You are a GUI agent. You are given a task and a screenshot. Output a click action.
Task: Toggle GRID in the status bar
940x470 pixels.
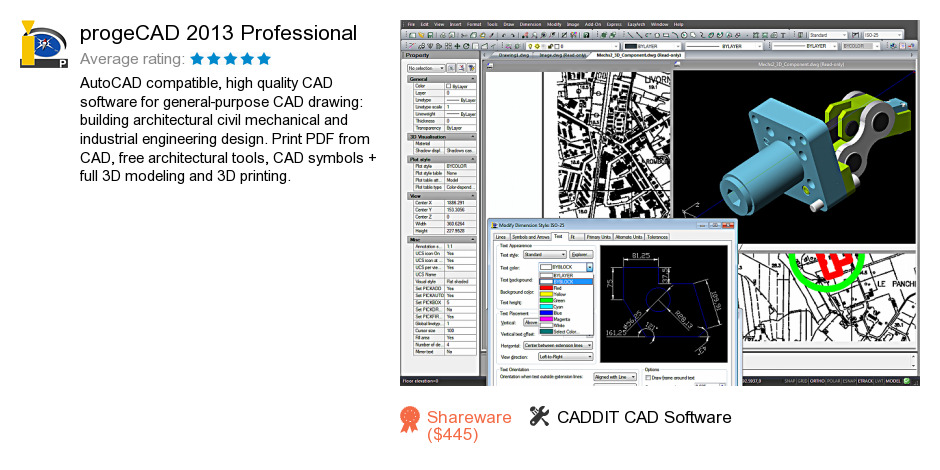pos(802,381)
